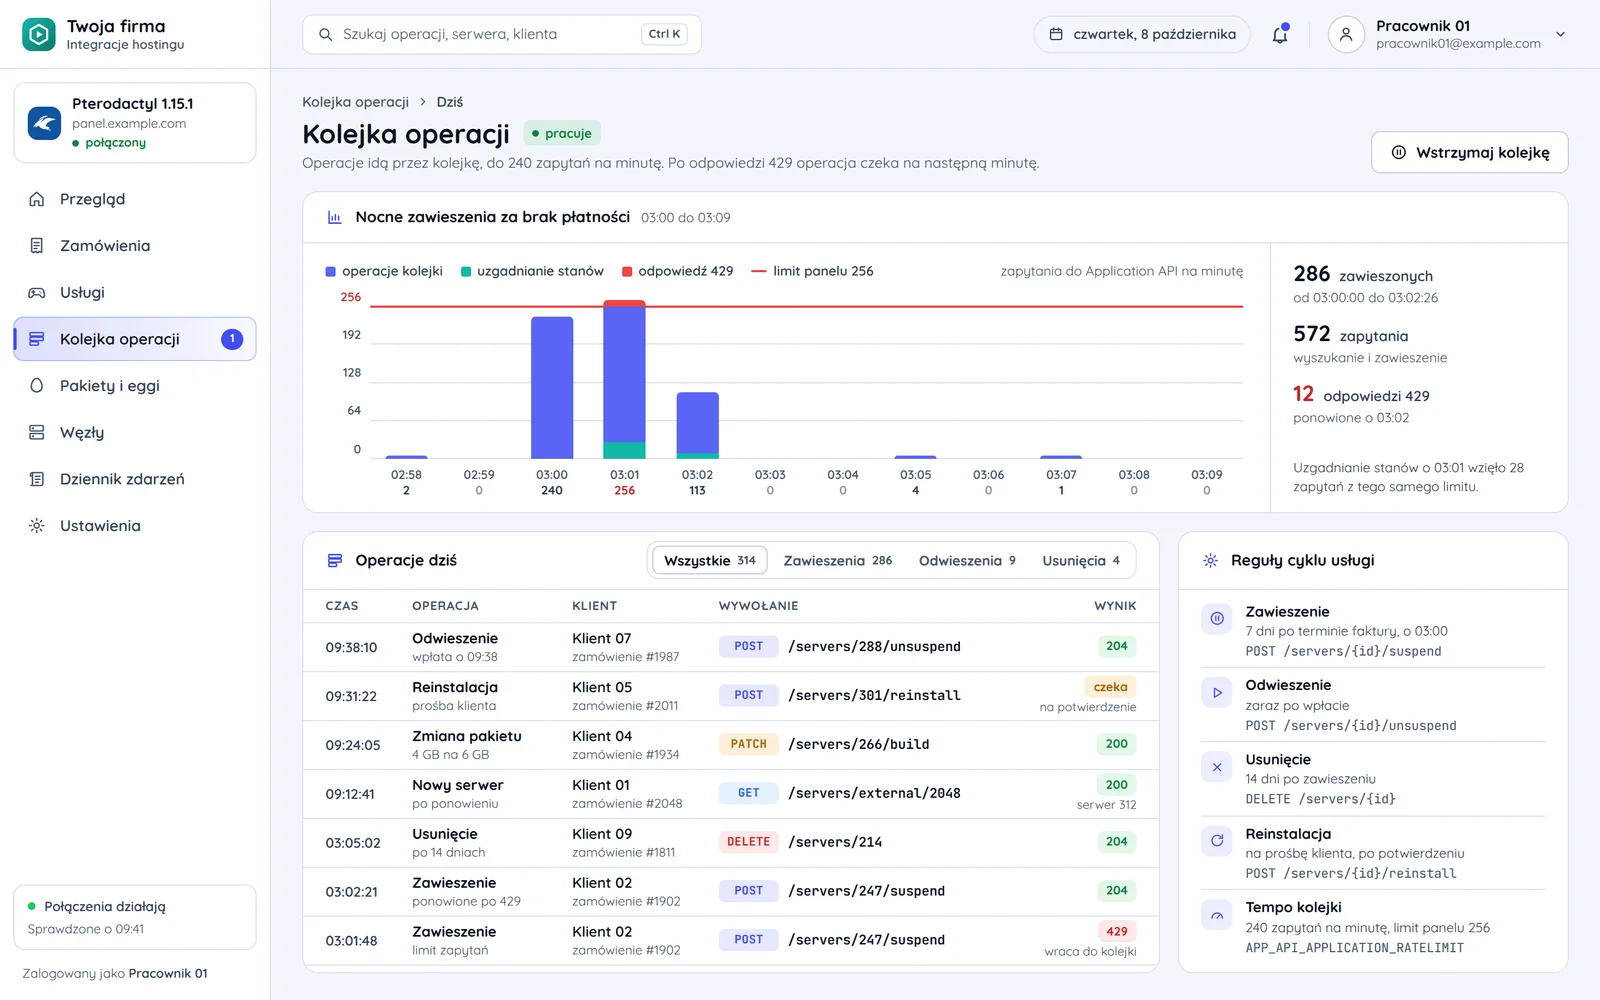Open Dziennik zdarzeń page
The height and width of the screenshot is (1000, 1600).
(x=135, y=479)
